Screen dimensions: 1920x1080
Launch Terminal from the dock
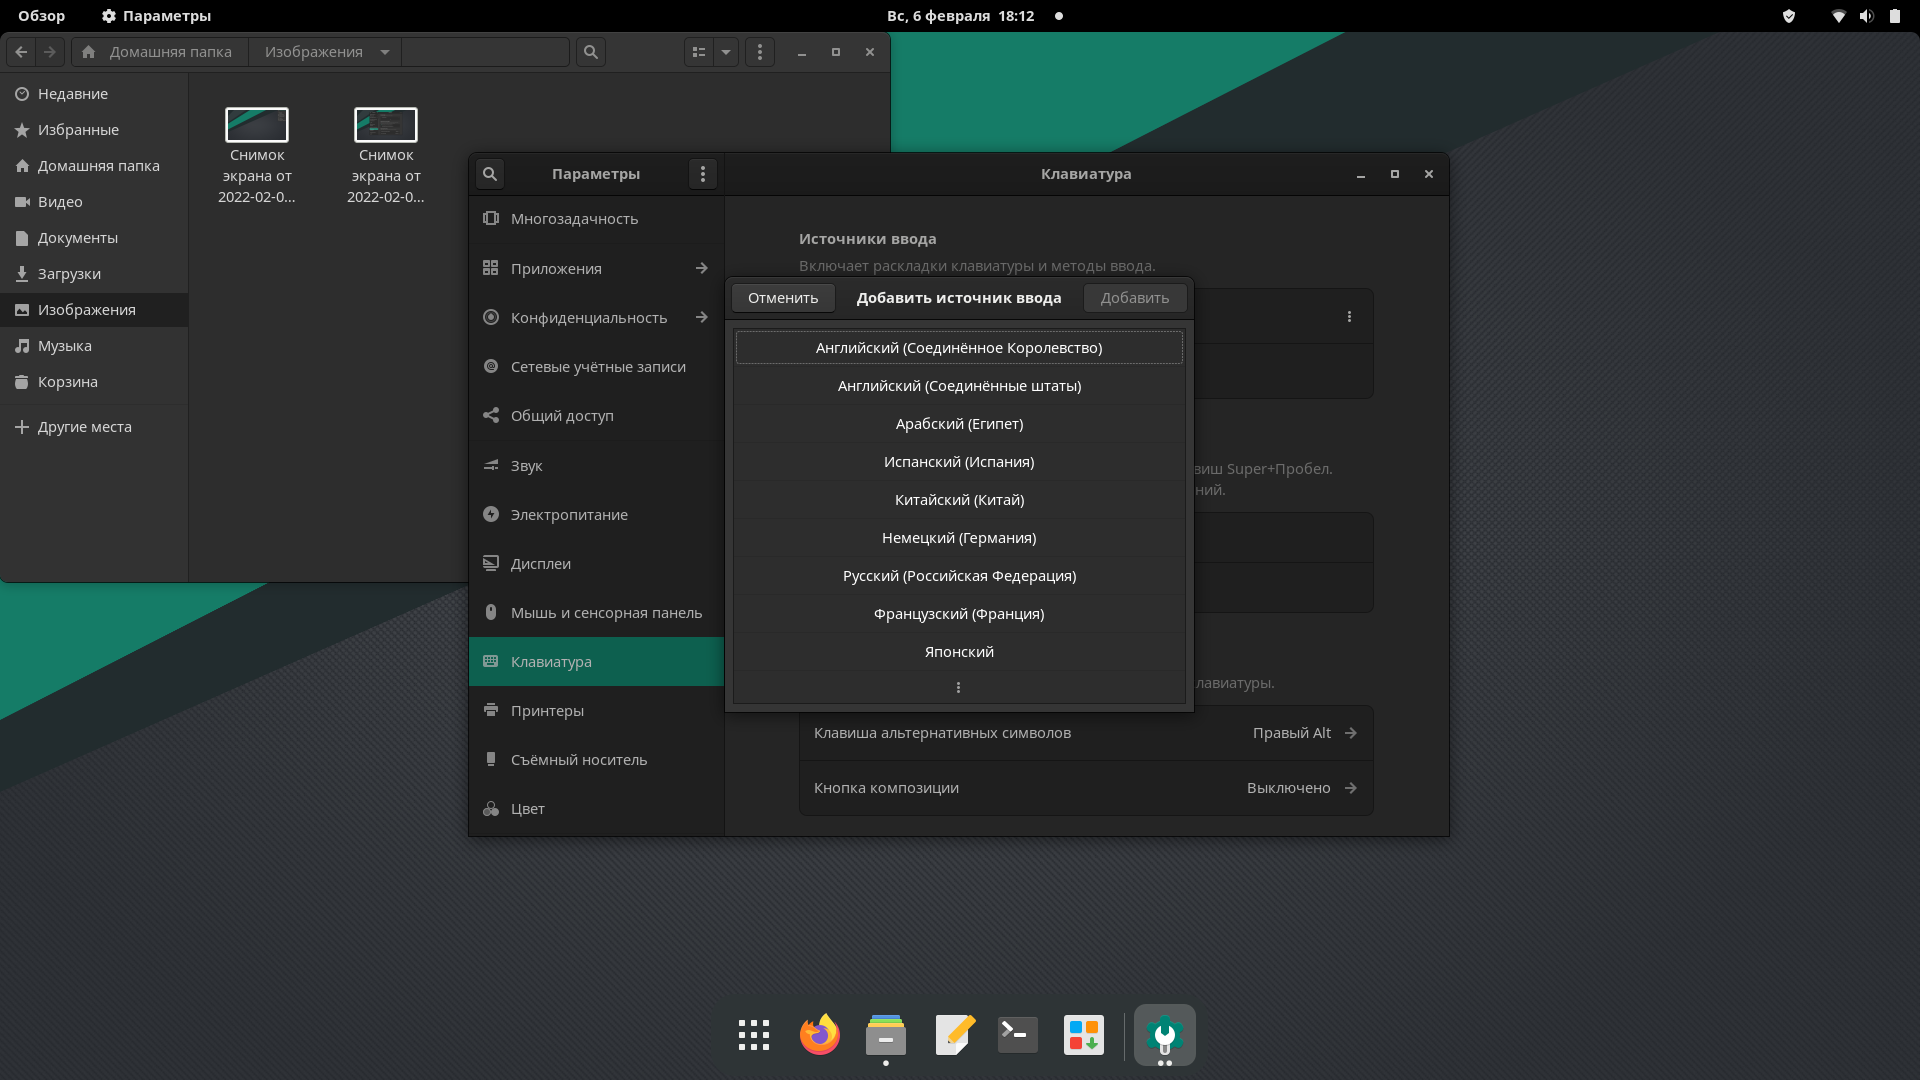click(1018, 1035)
